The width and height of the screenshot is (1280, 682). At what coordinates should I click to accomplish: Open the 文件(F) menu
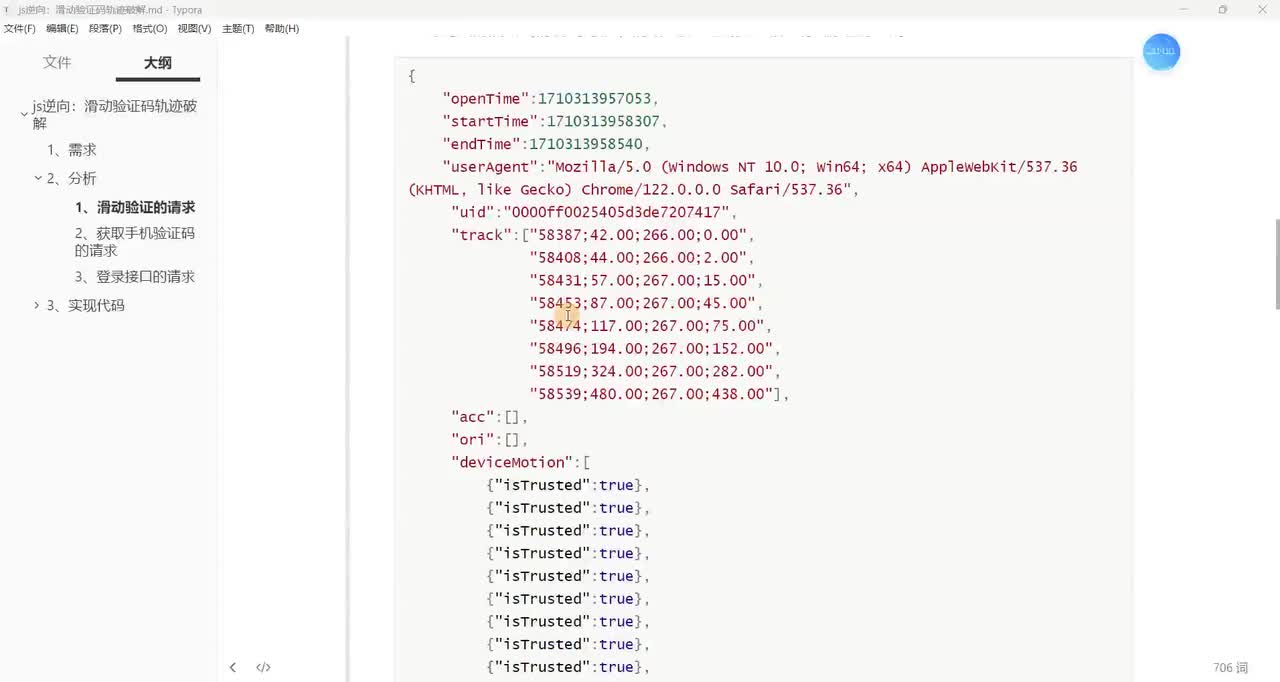pyautogui.click(x=20, y=29)
